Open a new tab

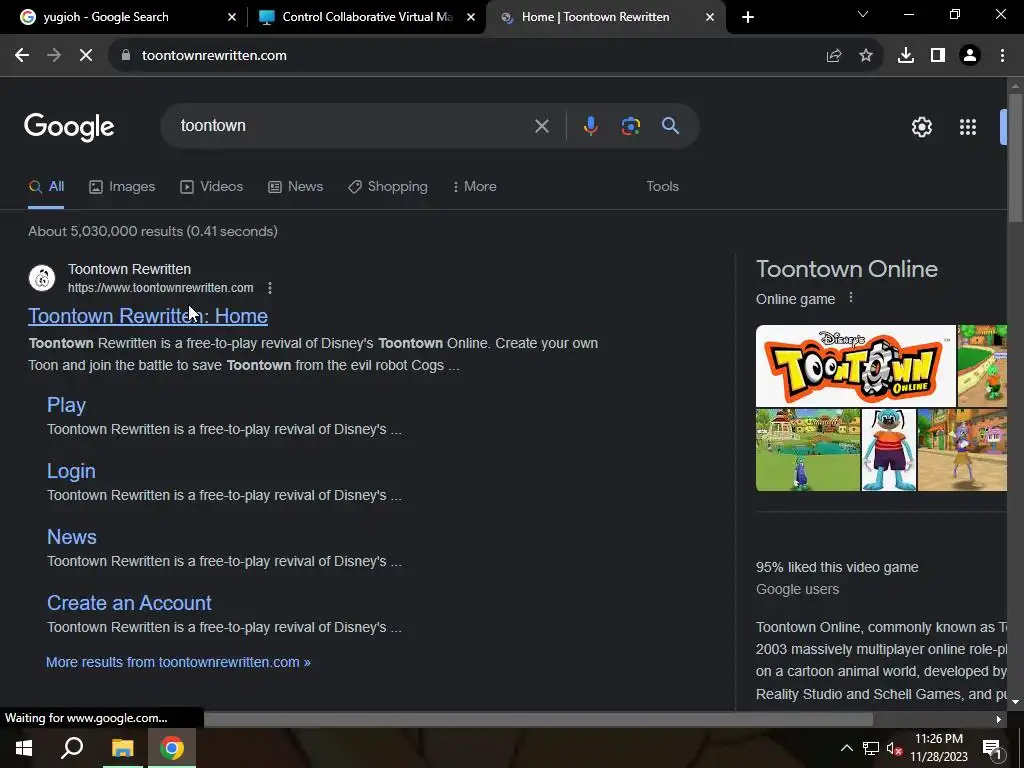(x=748, y=17)
